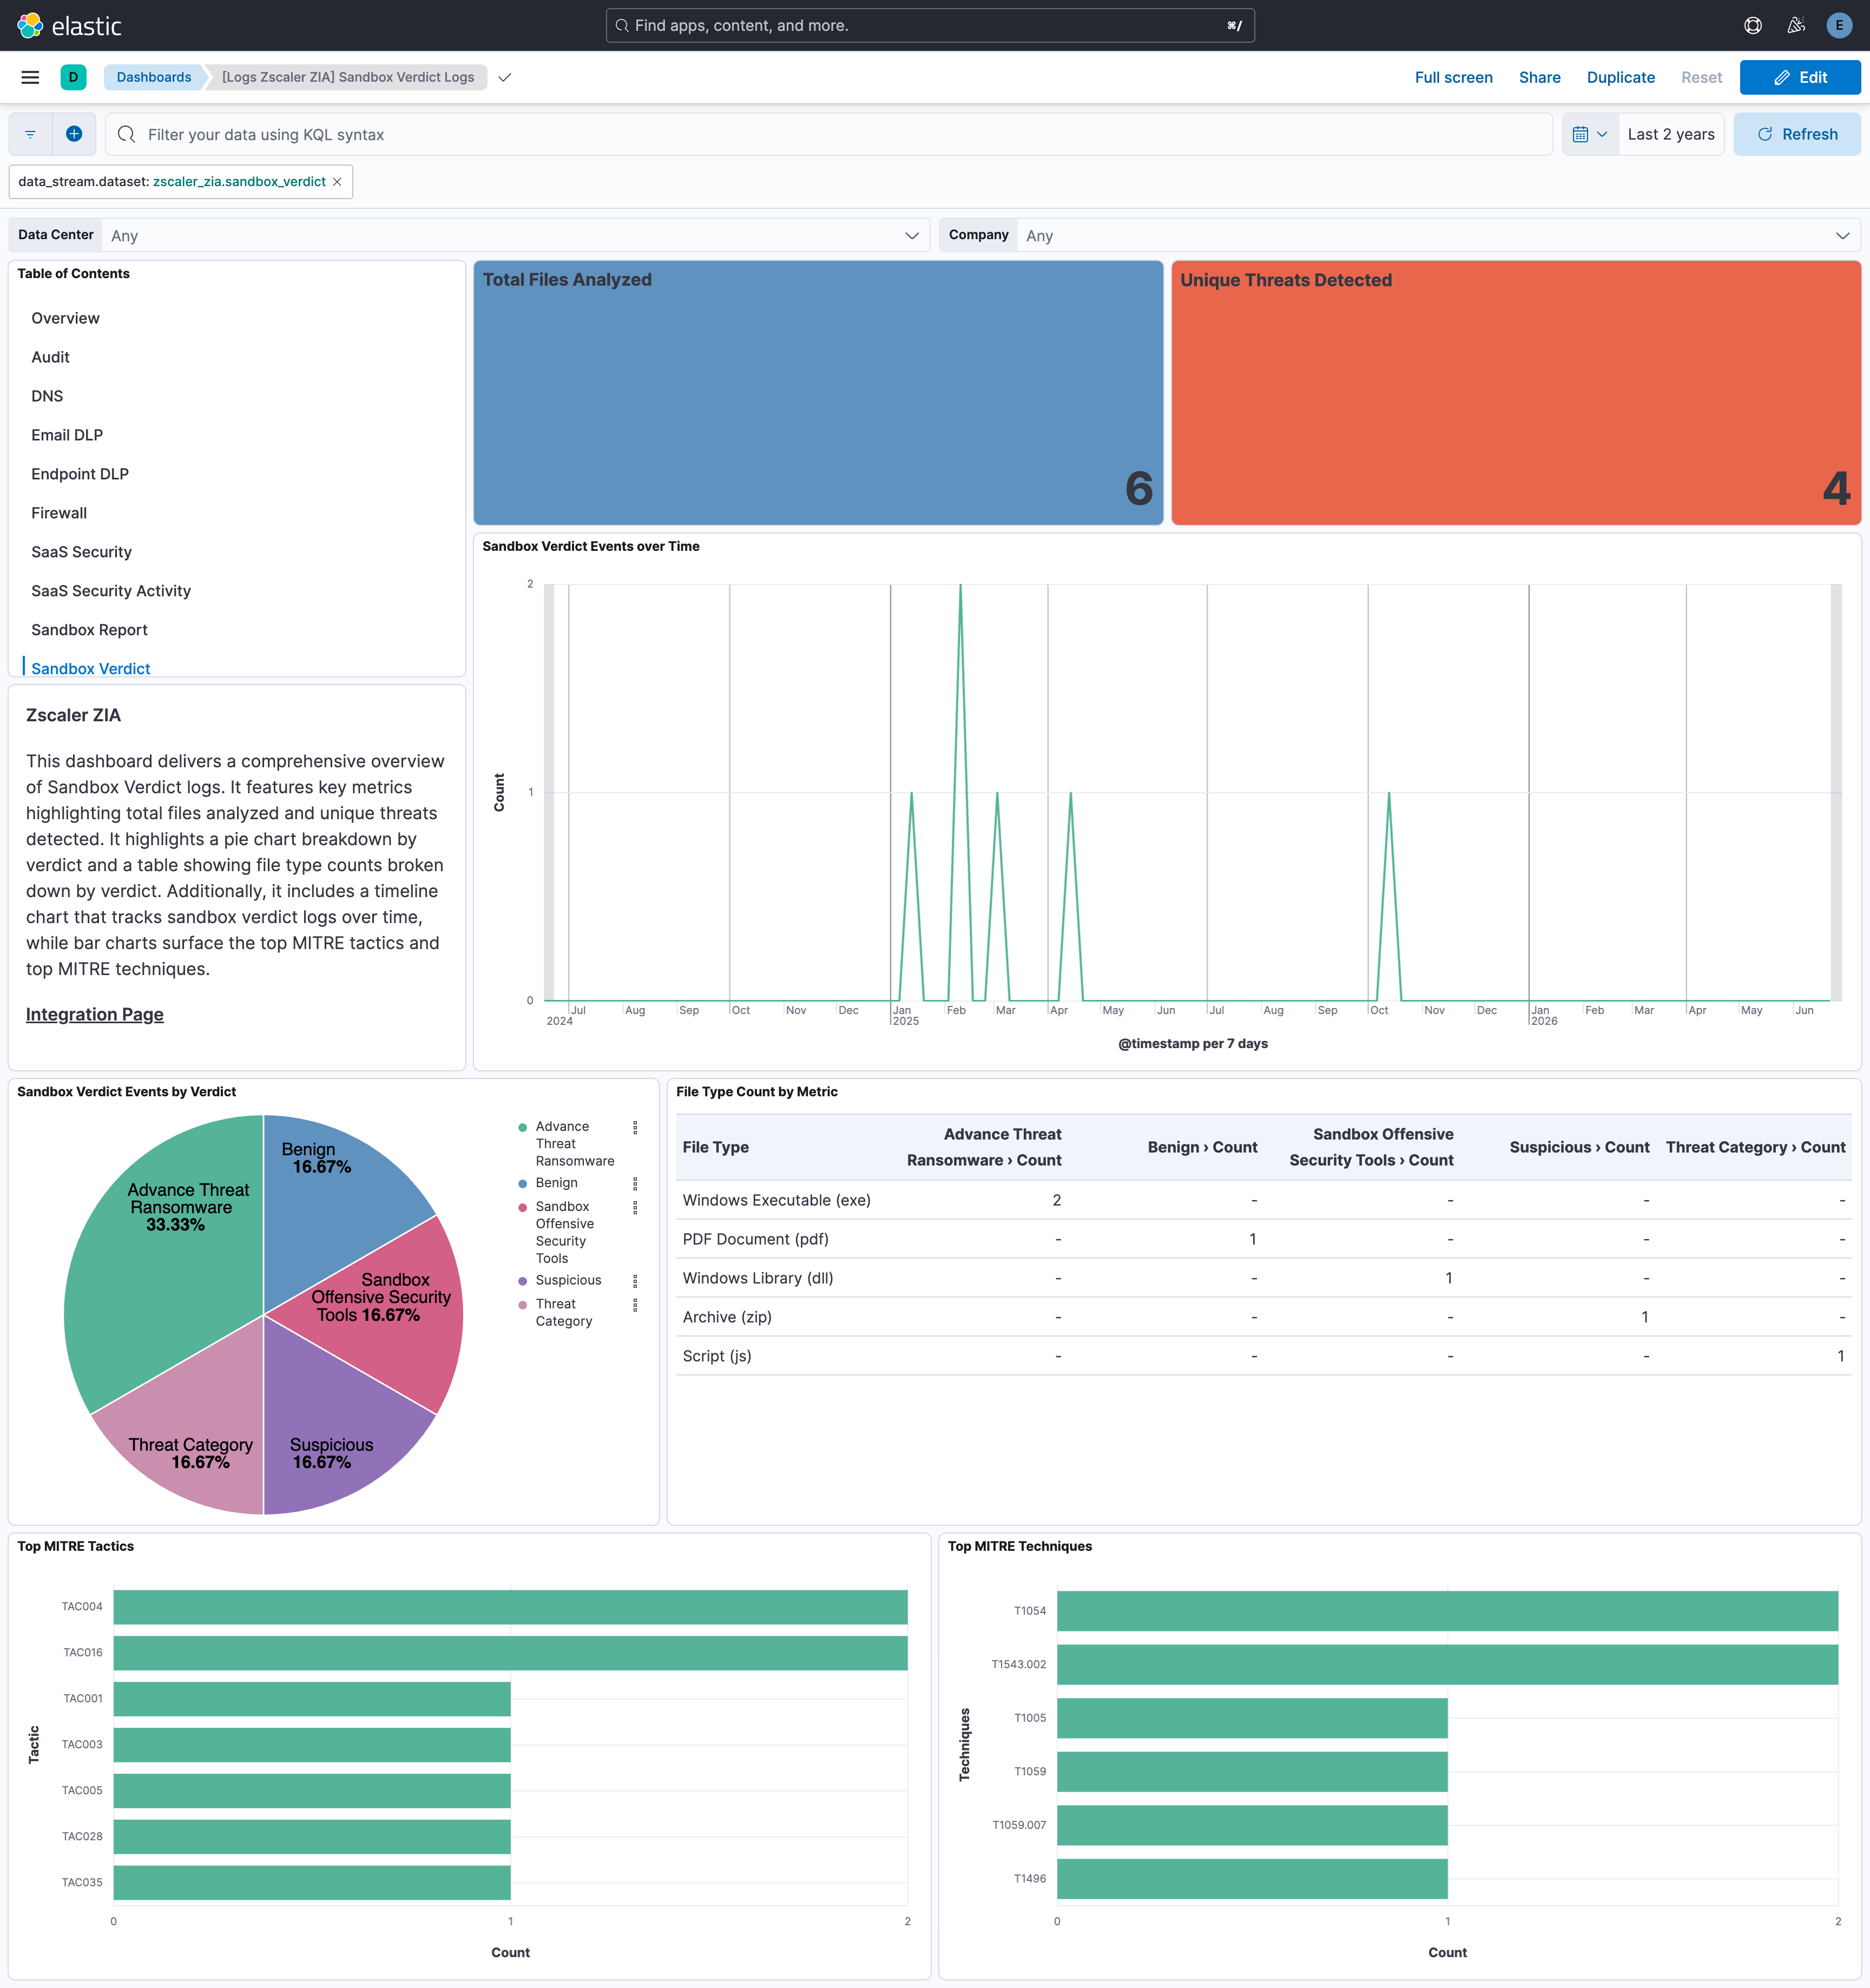The image size is (1870, 1988).
Task: Click the Edit dashboard button
Action: tap(1799, 77)
